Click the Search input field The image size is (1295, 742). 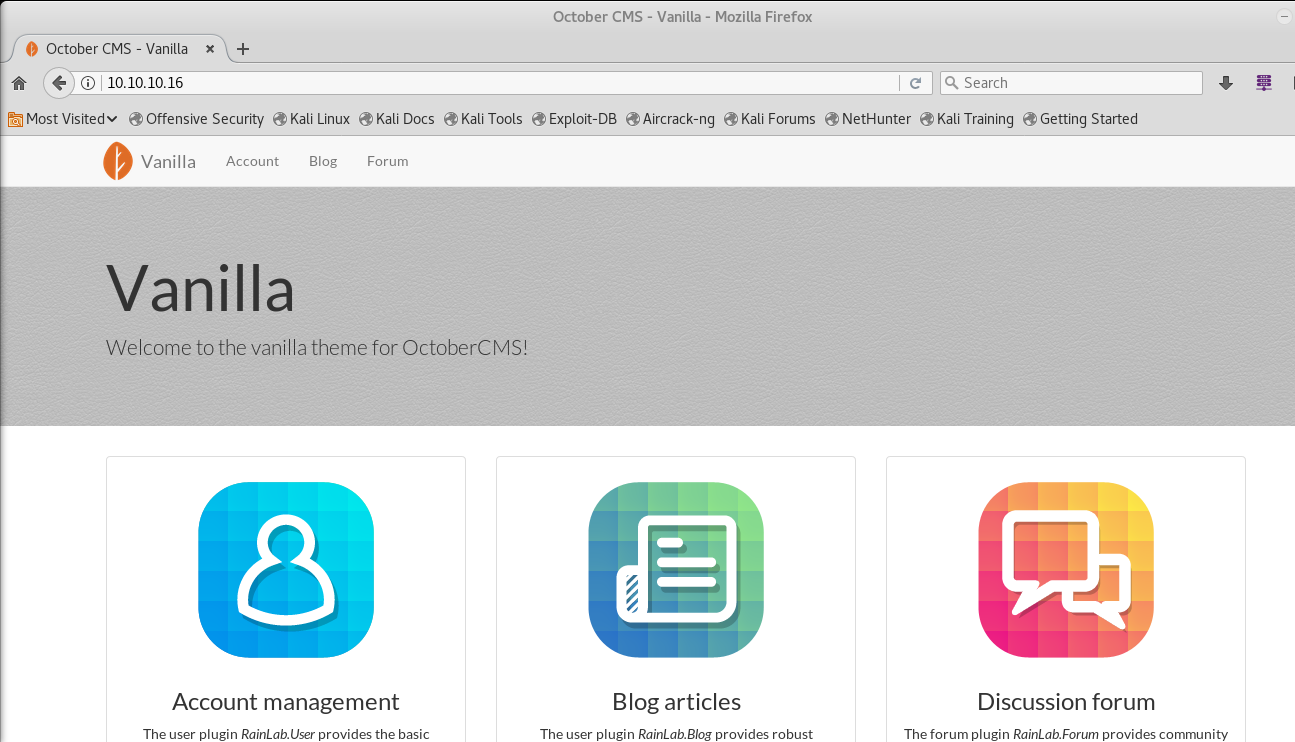tap(1071, 83)
